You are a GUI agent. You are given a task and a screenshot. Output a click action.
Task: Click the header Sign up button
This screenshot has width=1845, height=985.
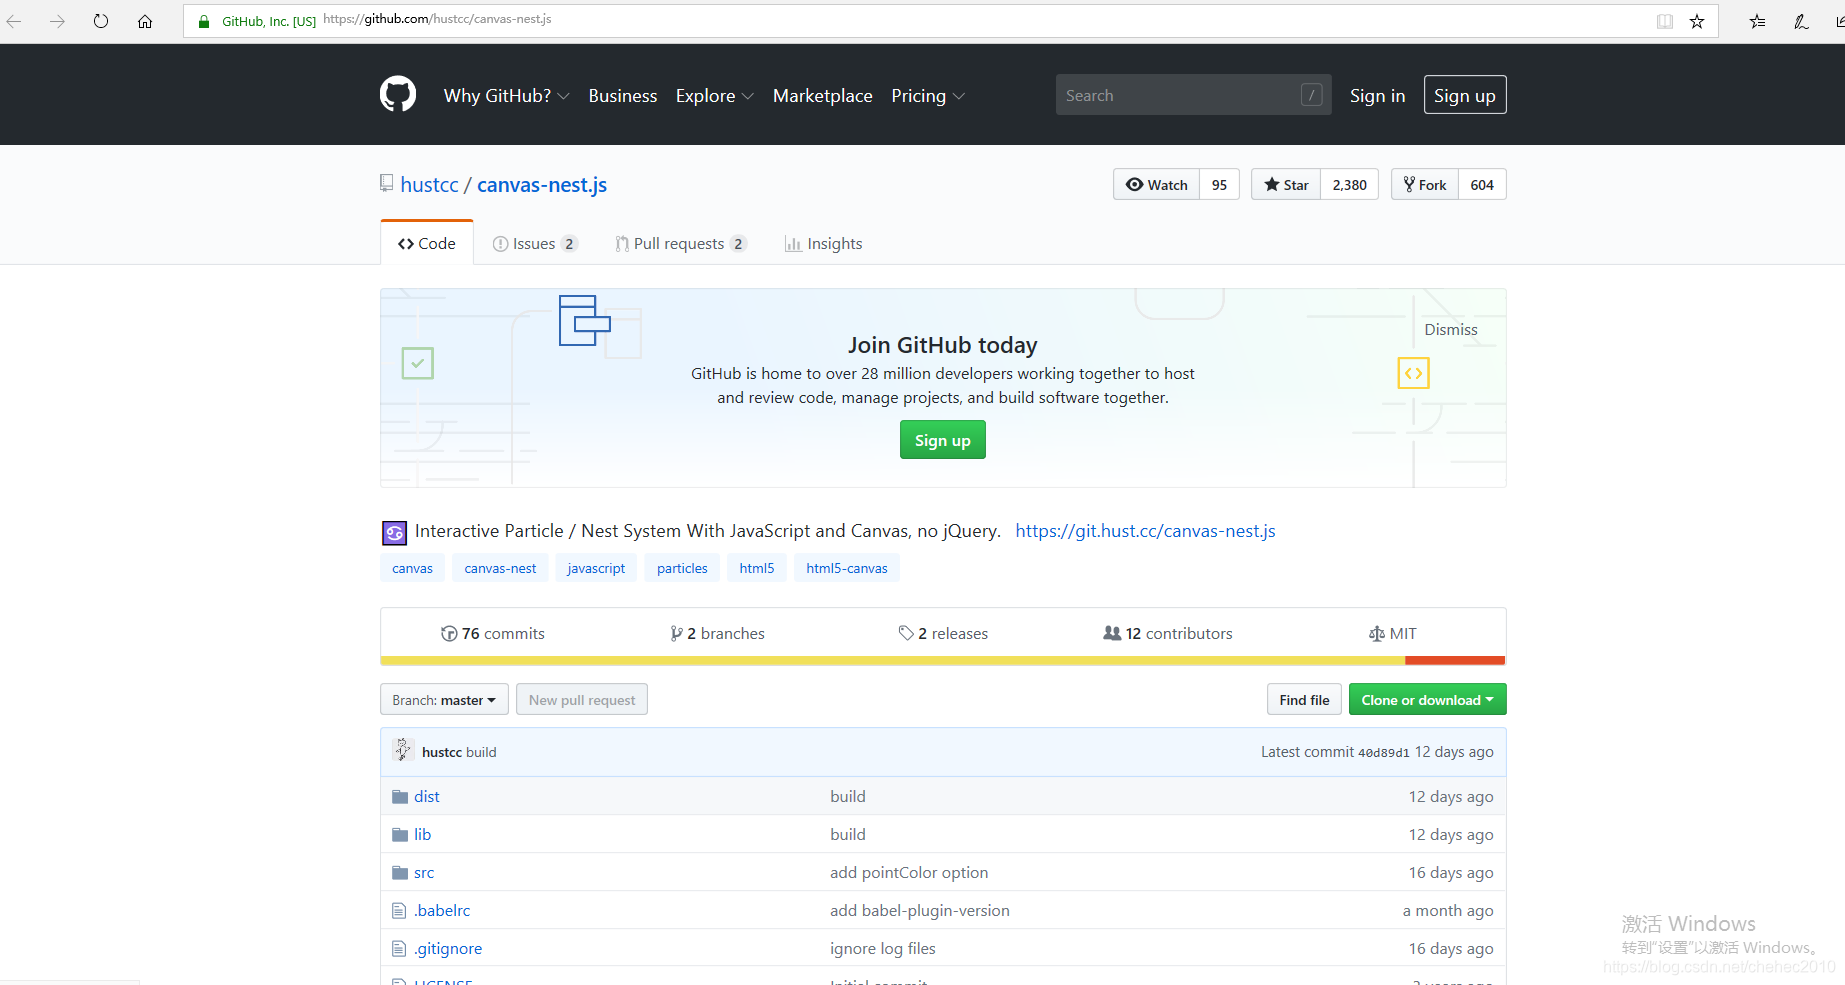(1465, 95)
